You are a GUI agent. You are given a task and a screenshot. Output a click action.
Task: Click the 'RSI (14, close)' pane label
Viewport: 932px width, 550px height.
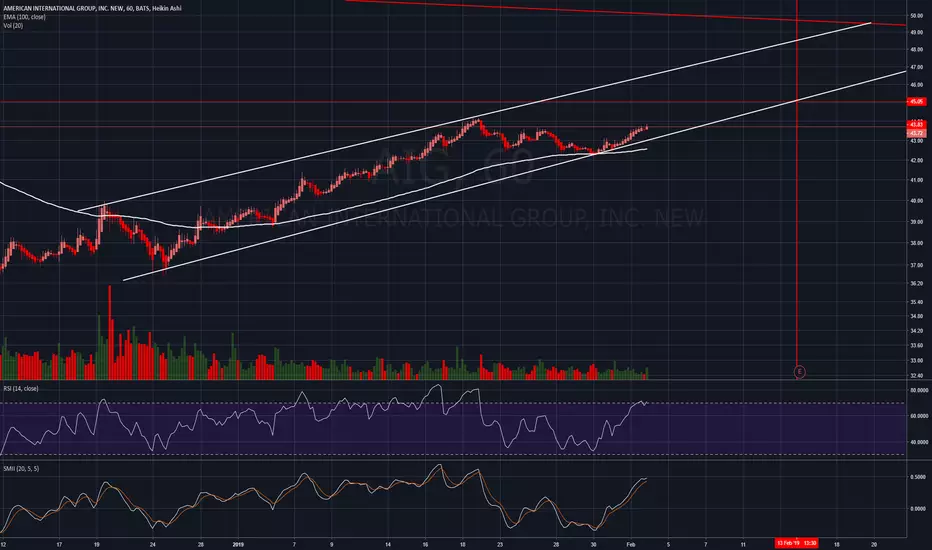[x=21, y=388]
